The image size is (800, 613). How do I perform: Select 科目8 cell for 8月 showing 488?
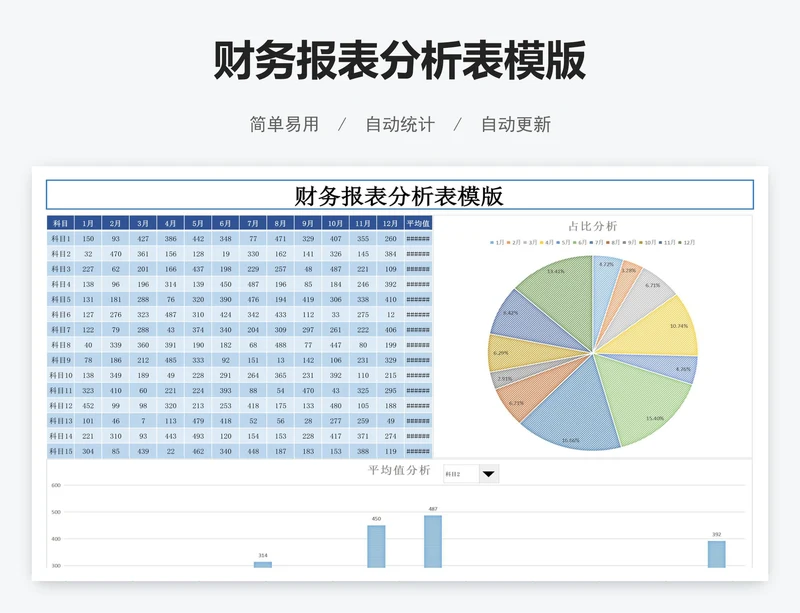(281, 345)
